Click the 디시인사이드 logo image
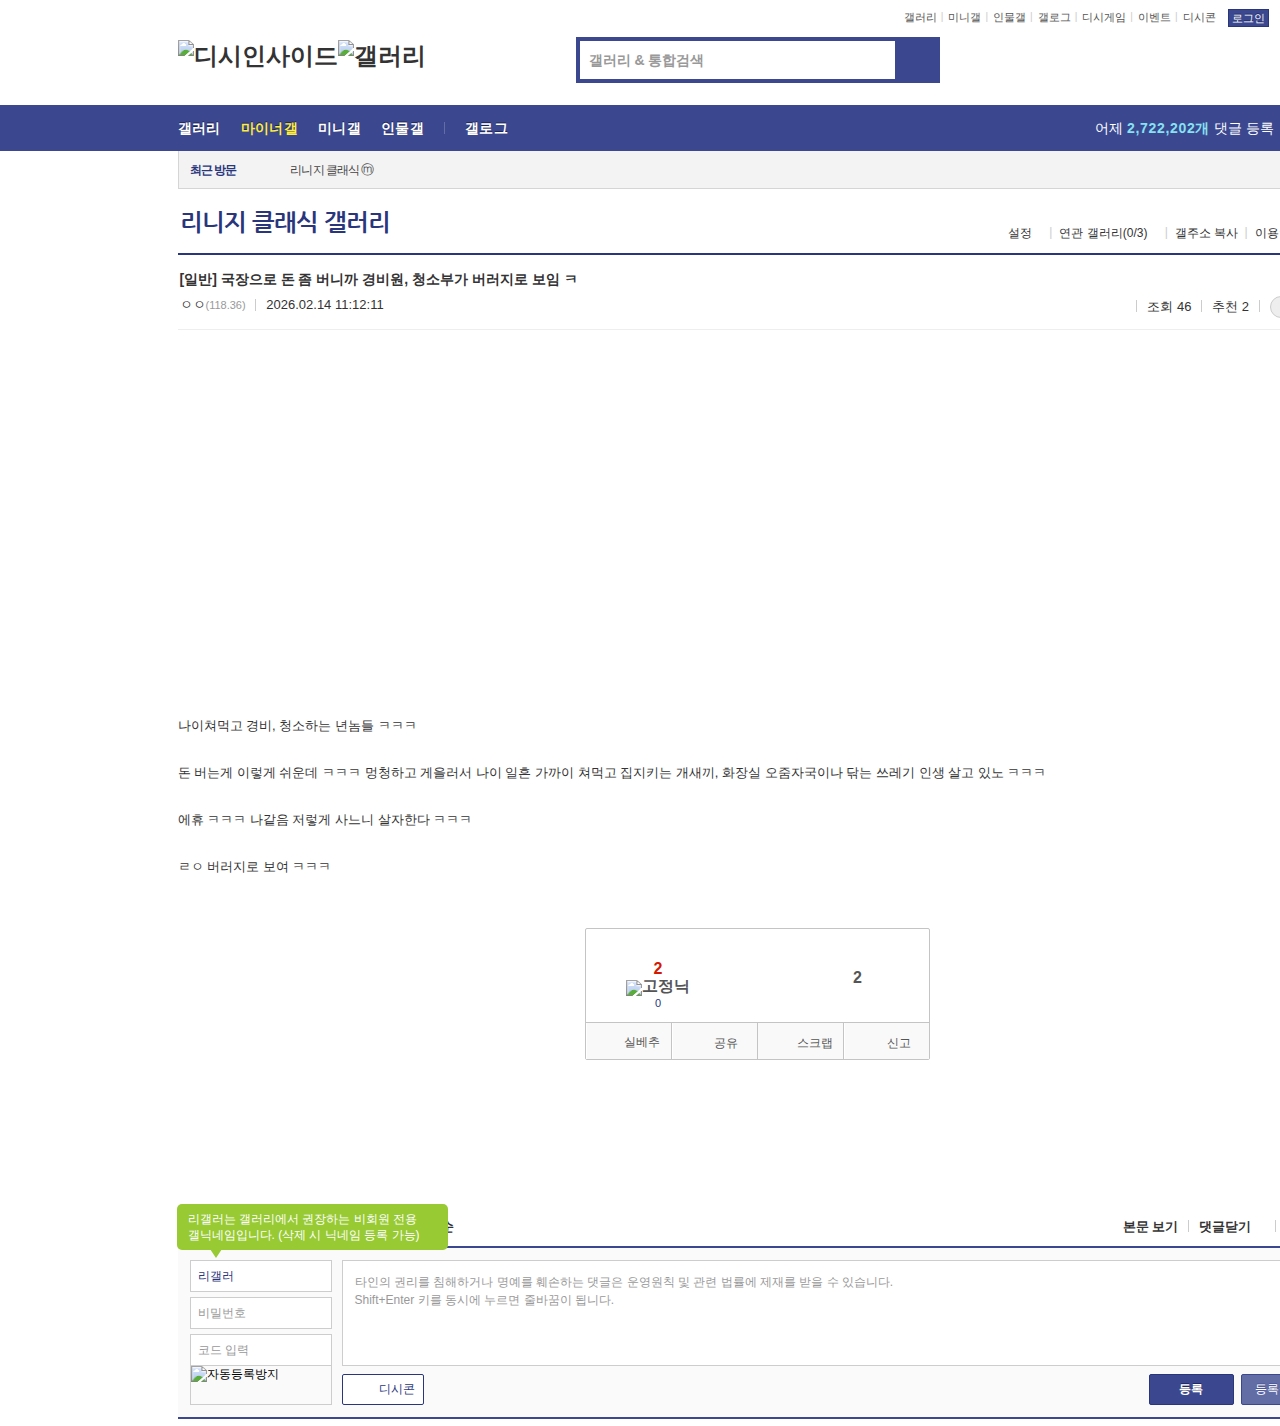 (x=258, y=56)
